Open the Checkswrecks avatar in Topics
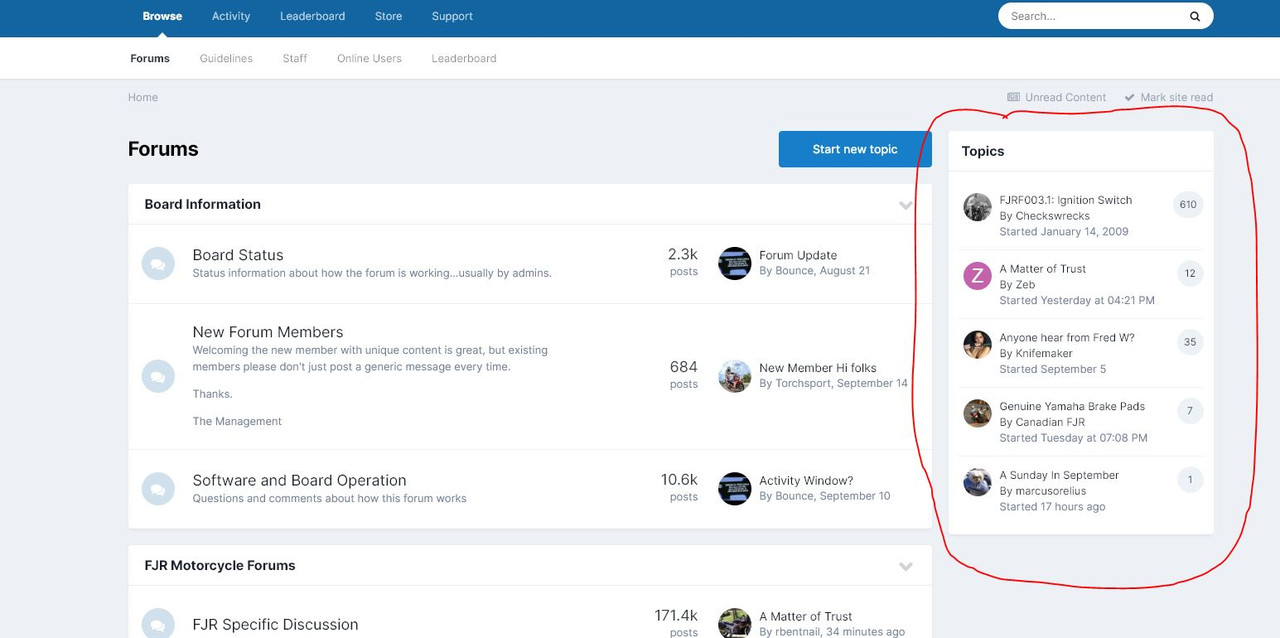The image size is (1280, 638). (977, 207)
